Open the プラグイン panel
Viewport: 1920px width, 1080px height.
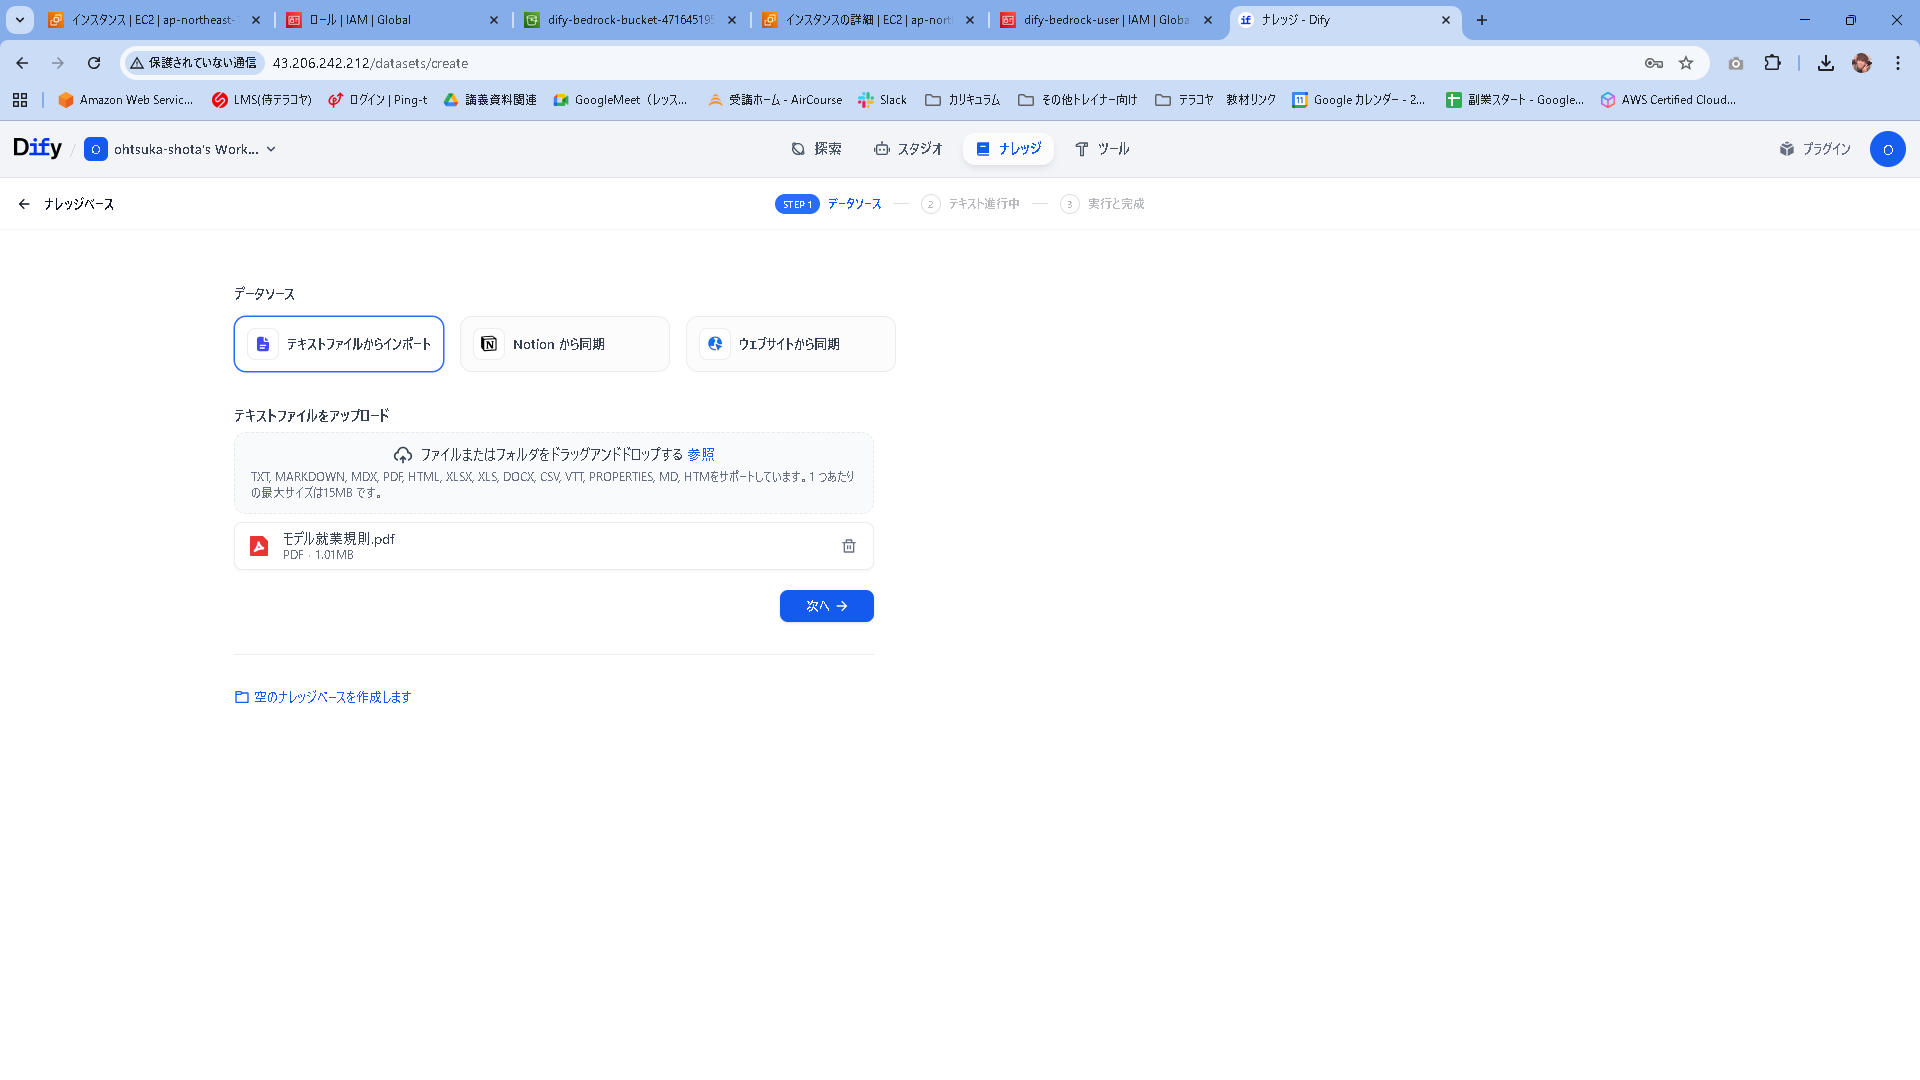pyautogui.click(x=1814, y=148)
